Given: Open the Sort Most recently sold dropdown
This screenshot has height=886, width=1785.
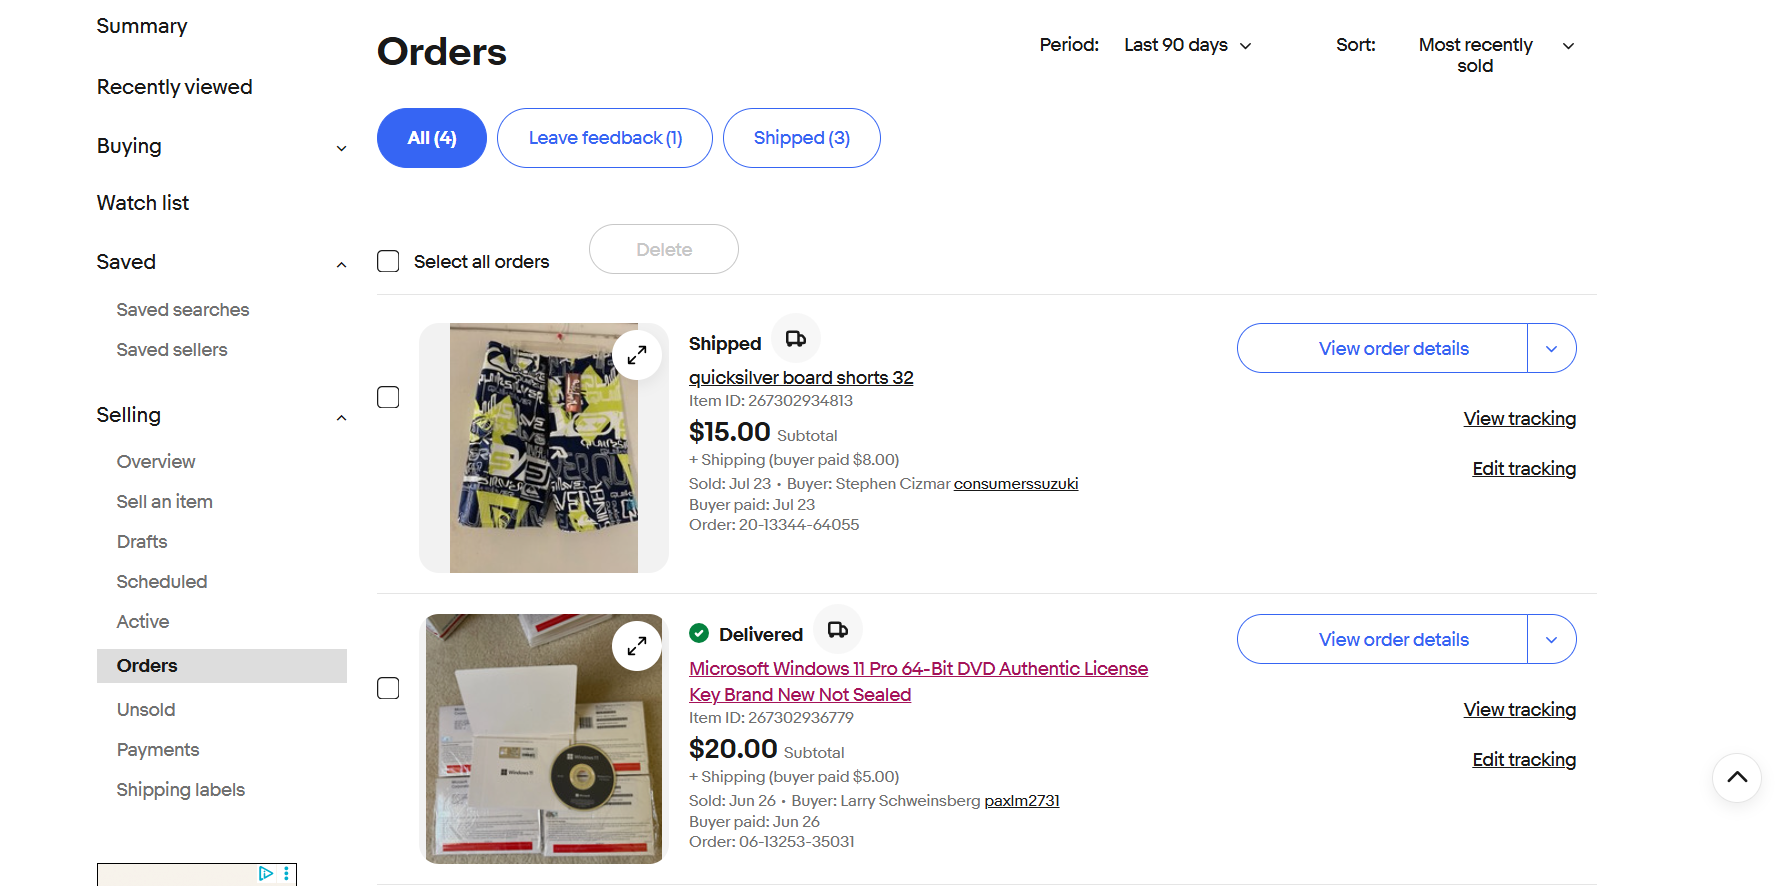Looking at the screenshot, I should (x=1497, y=55).
